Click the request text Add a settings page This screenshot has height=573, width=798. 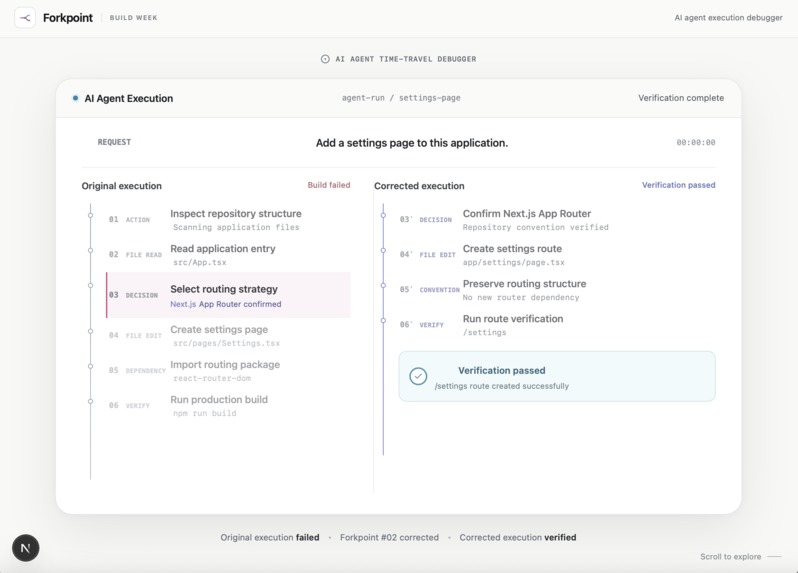point(412,143)
